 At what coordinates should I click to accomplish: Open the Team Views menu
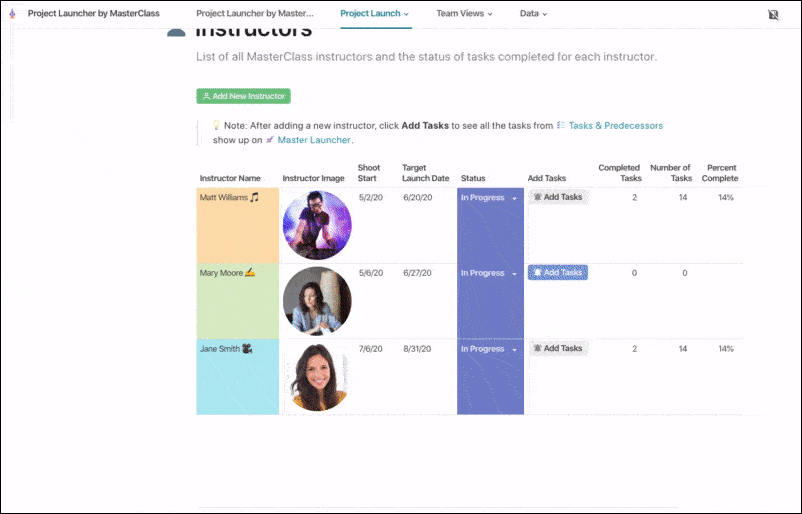click(x=464, y=14)
